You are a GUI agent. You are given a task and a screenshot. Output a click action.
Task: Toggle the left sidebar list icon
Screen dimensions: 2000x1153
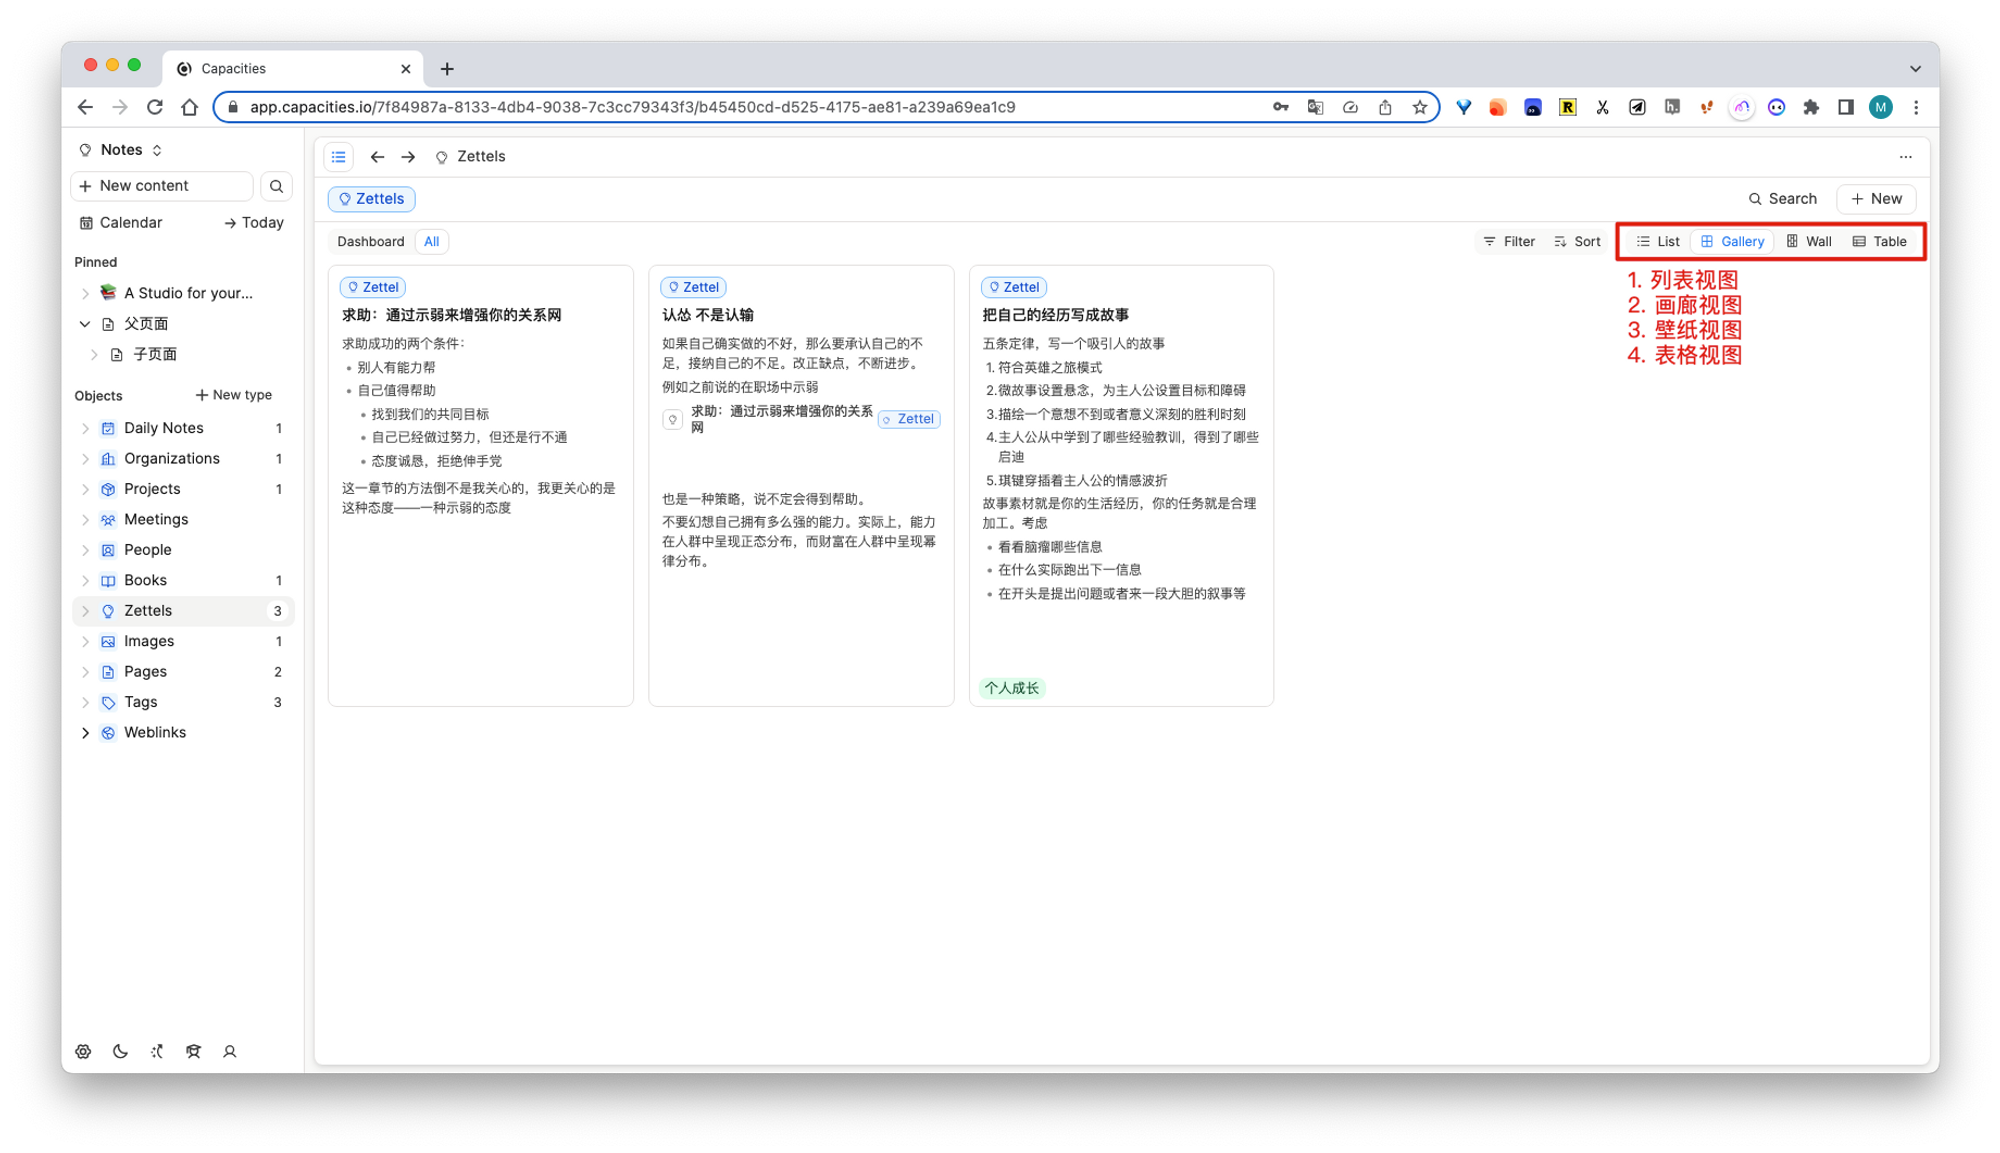pyautogui.click(x=339, y=157)
